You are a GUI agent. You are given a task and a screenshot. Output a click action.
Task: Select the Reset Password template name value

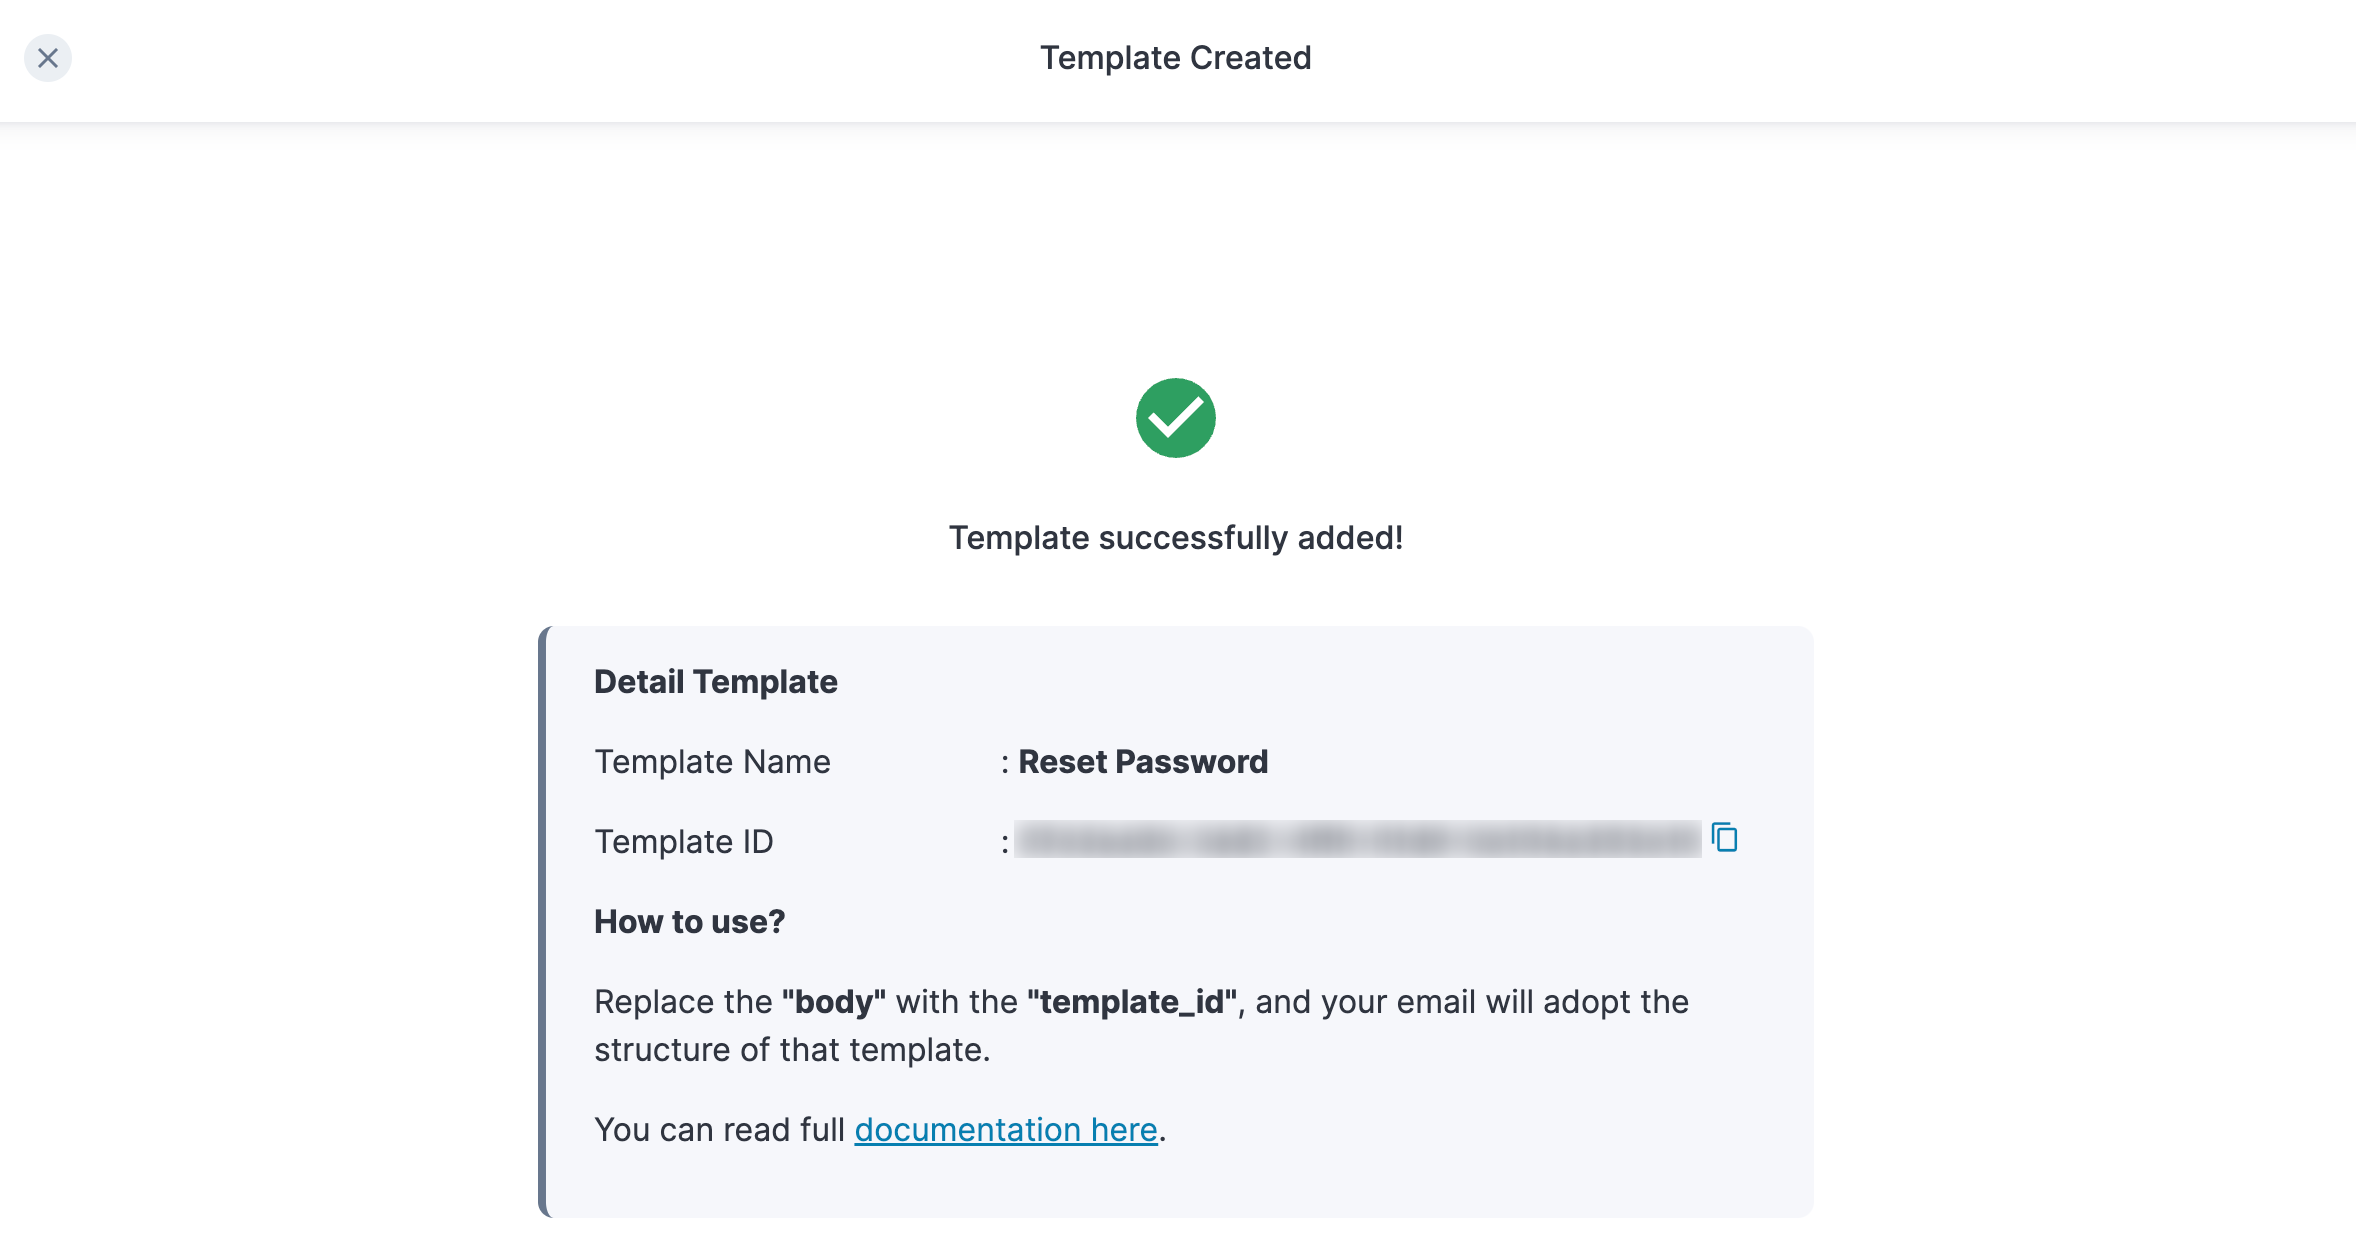(x=1143, y=762)
